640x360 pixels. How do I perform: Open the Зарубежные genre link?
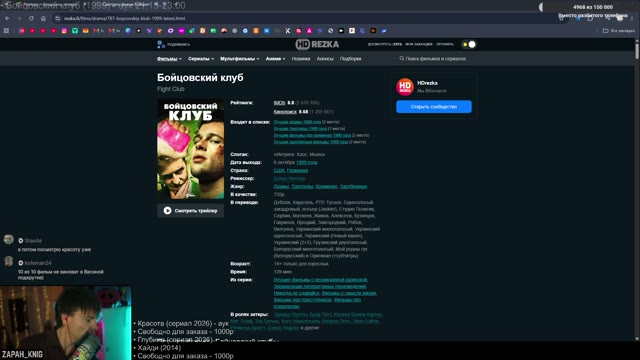353,187
